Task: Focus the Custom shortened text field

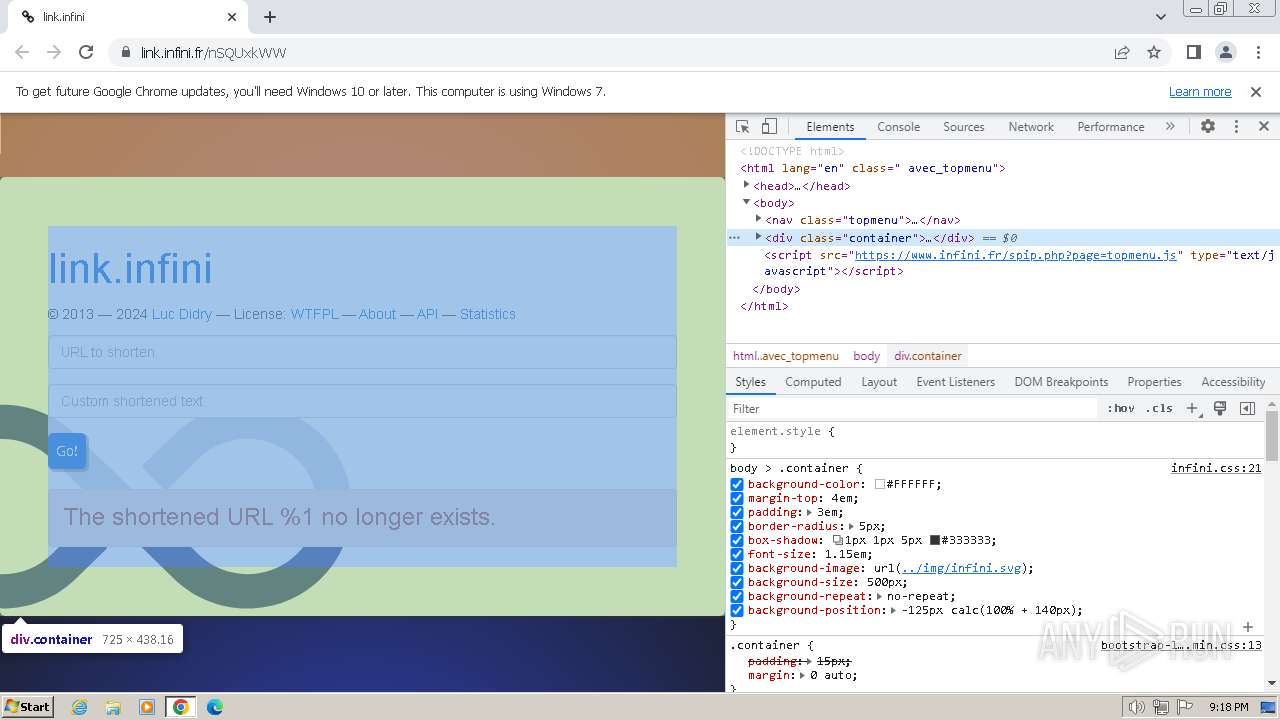Action: tap(362, 401)
